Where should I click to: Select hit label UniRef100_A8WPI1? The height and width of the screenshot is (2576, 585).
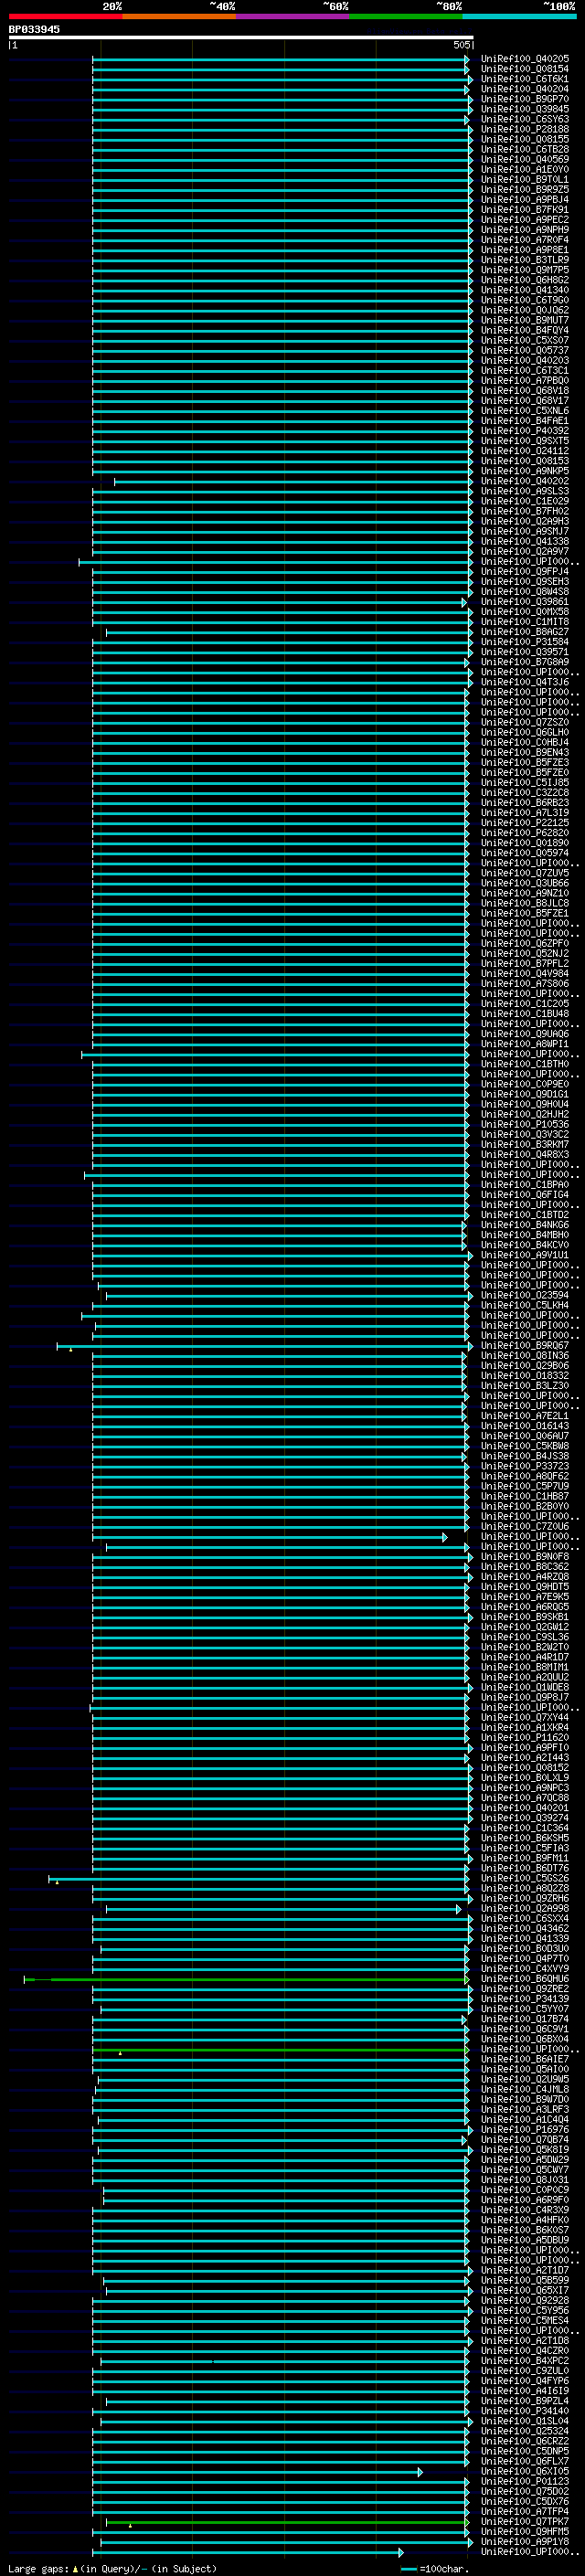point(525,1043)
